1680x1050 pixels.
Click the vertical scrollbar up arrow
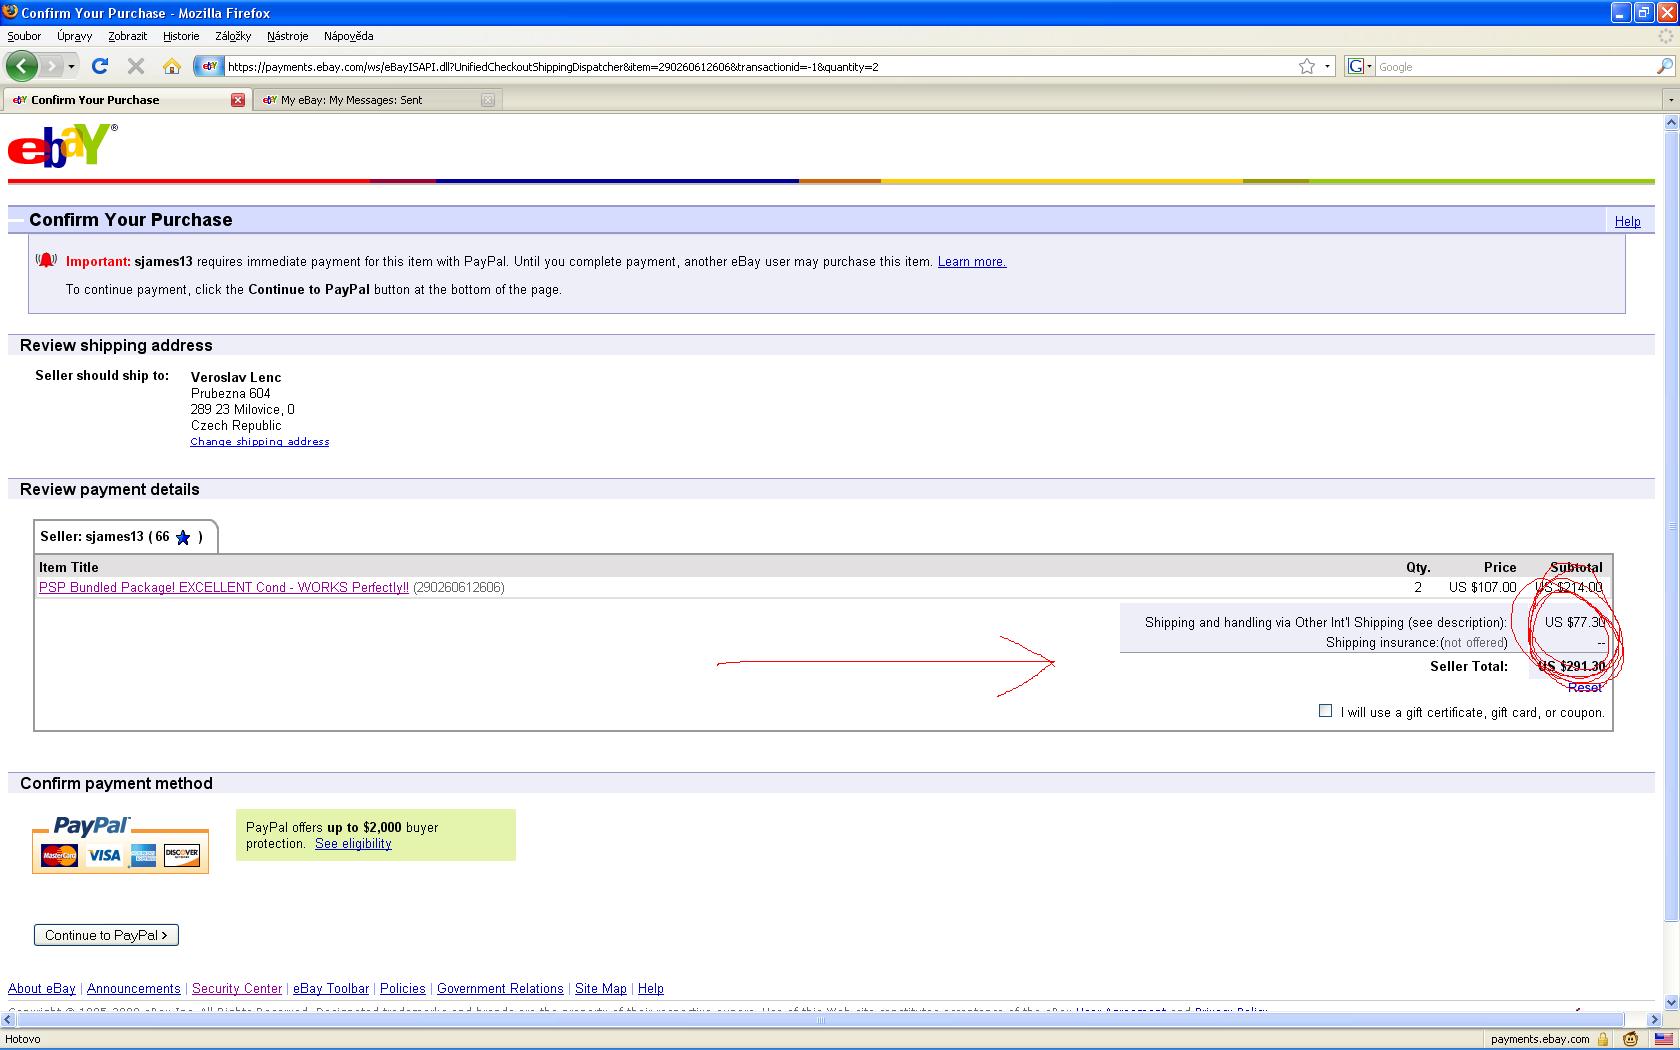point(1670,123)
